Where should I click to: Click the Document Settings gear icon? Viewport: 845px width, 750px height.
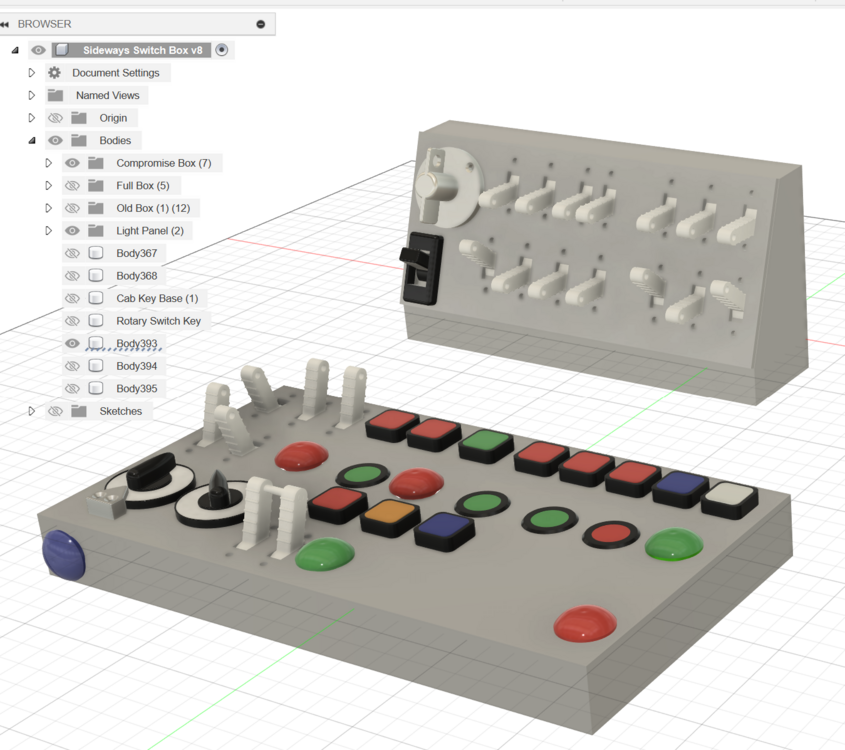tap(55, 73)
